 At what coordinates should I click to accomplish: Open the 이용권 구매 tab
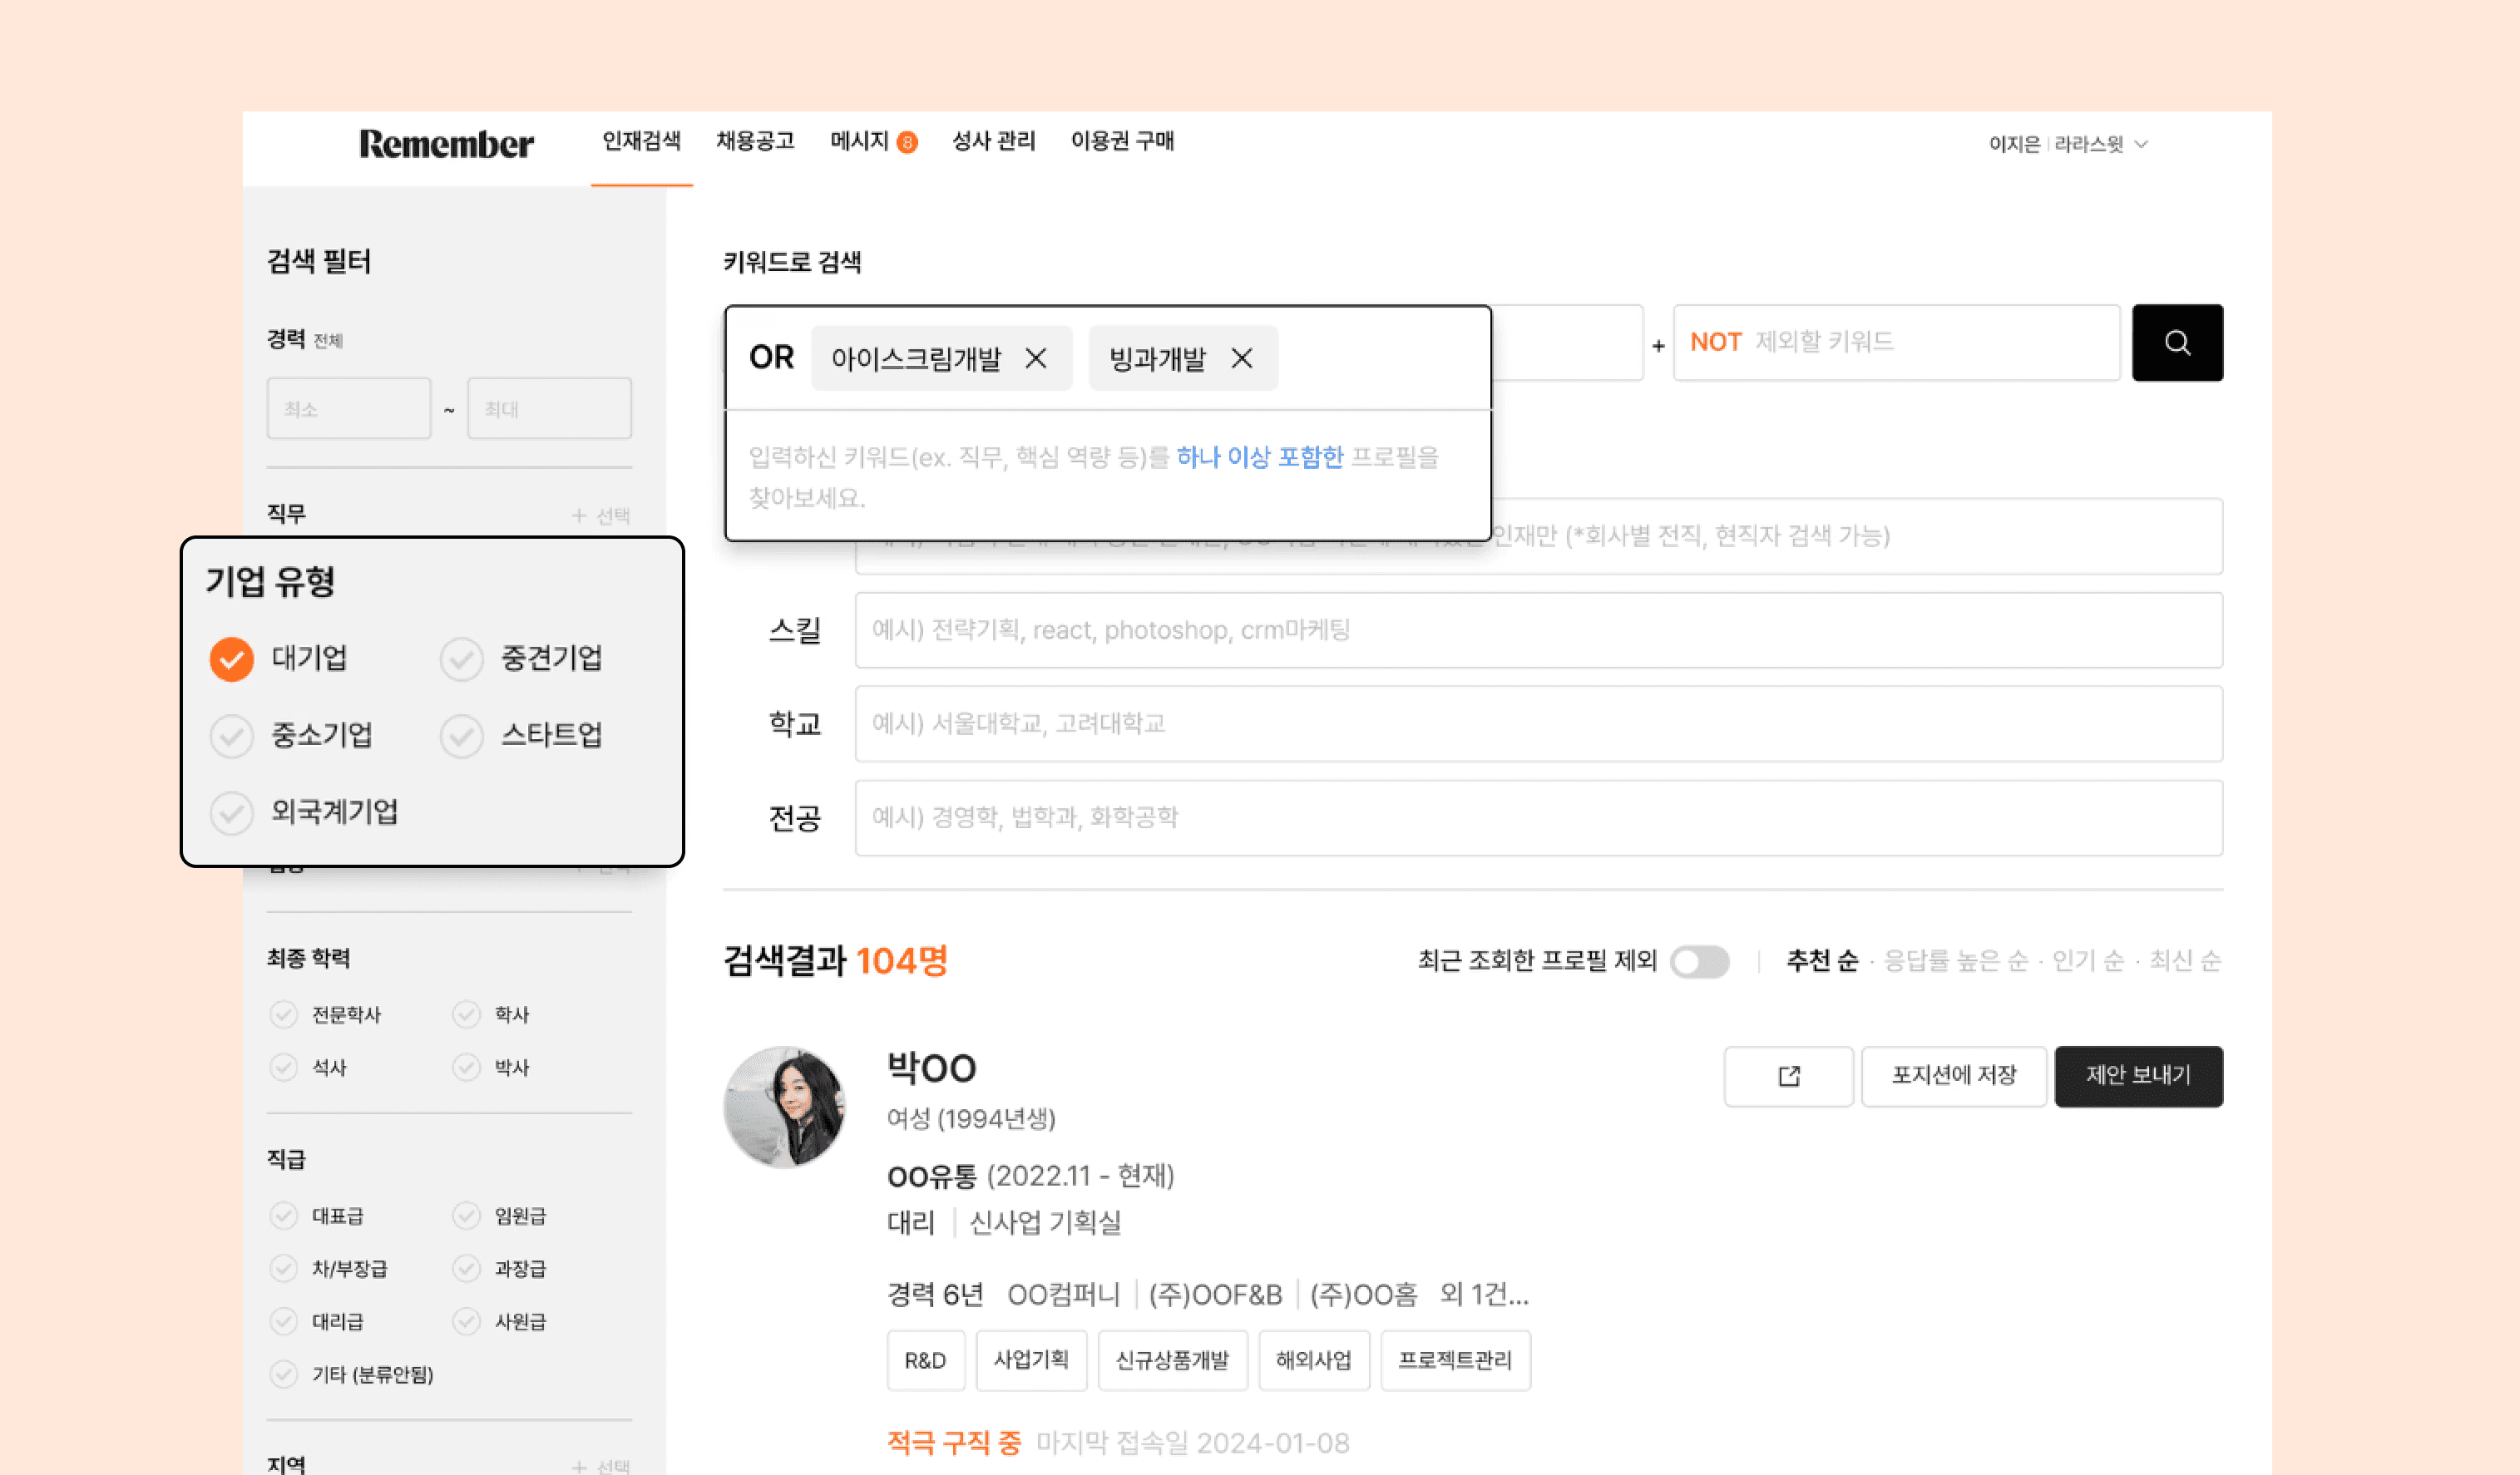pos(1122,141)
